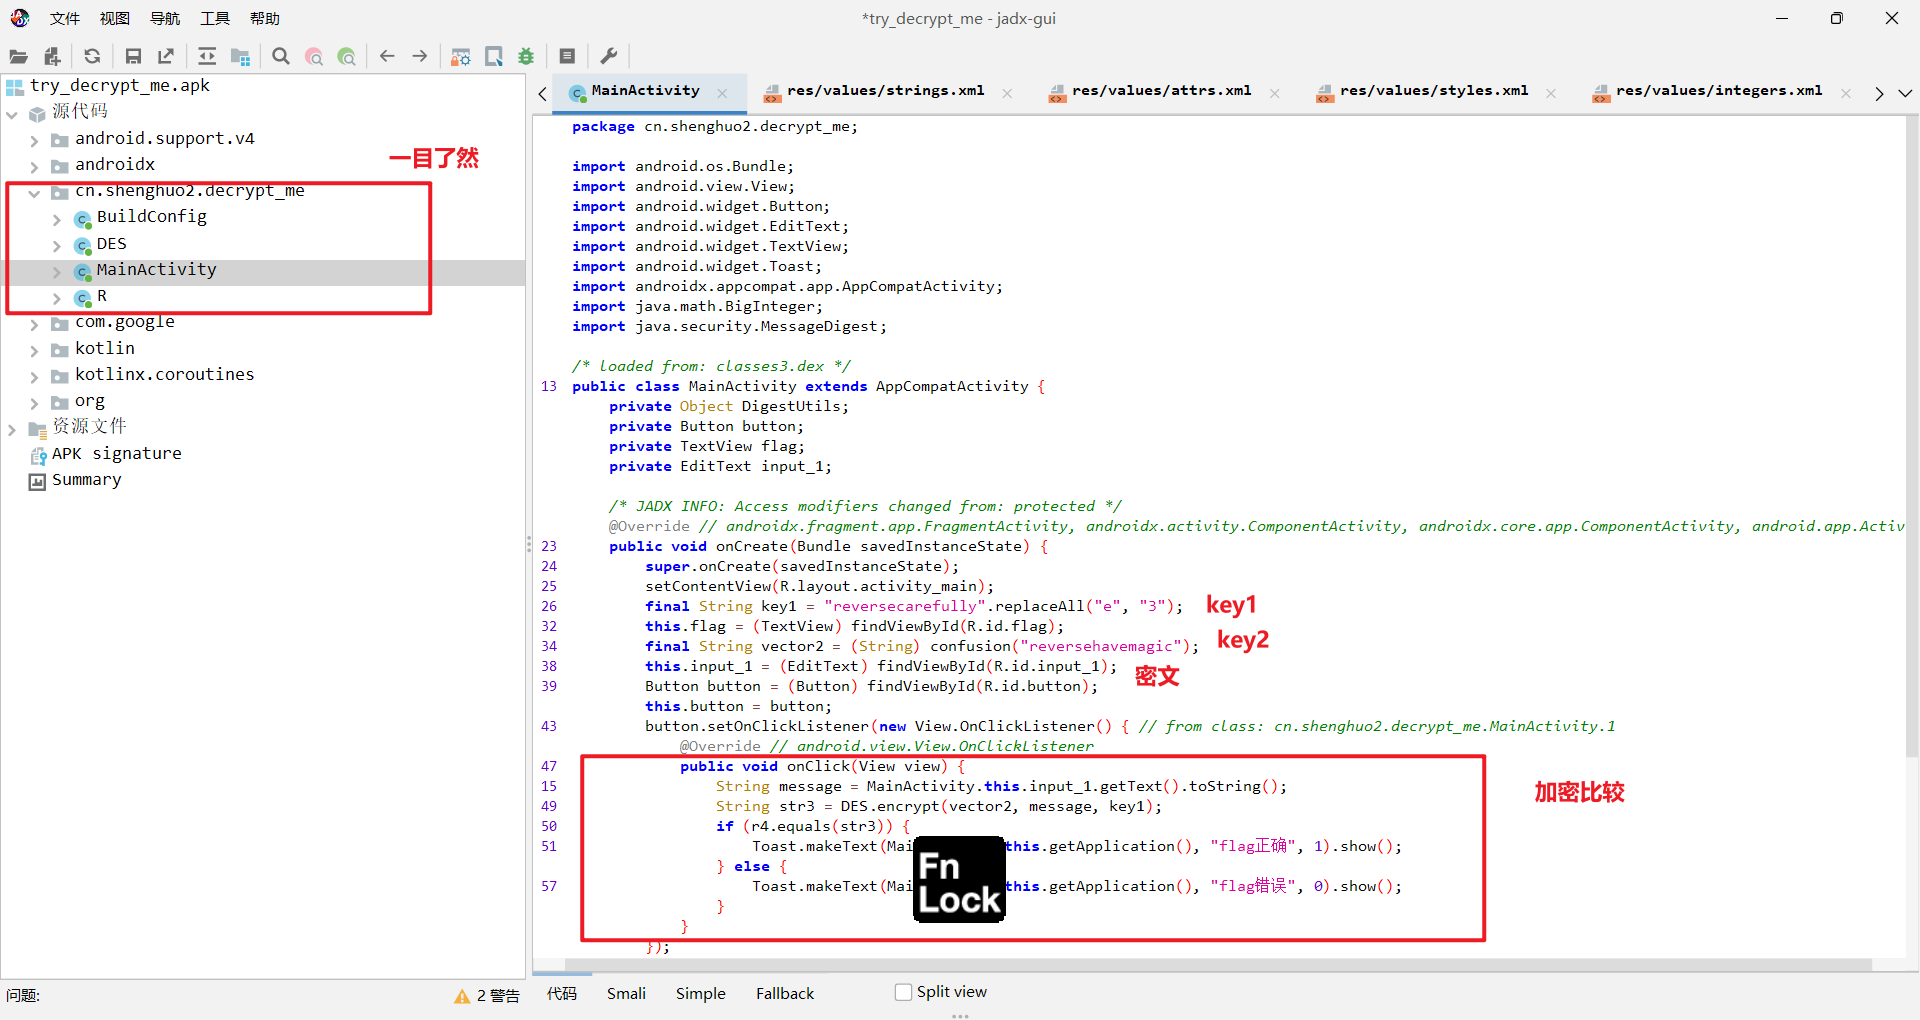Open the 工具 menu
Image resolution: width=1920 pixels, height=1020 pixels.
(215, 18)
